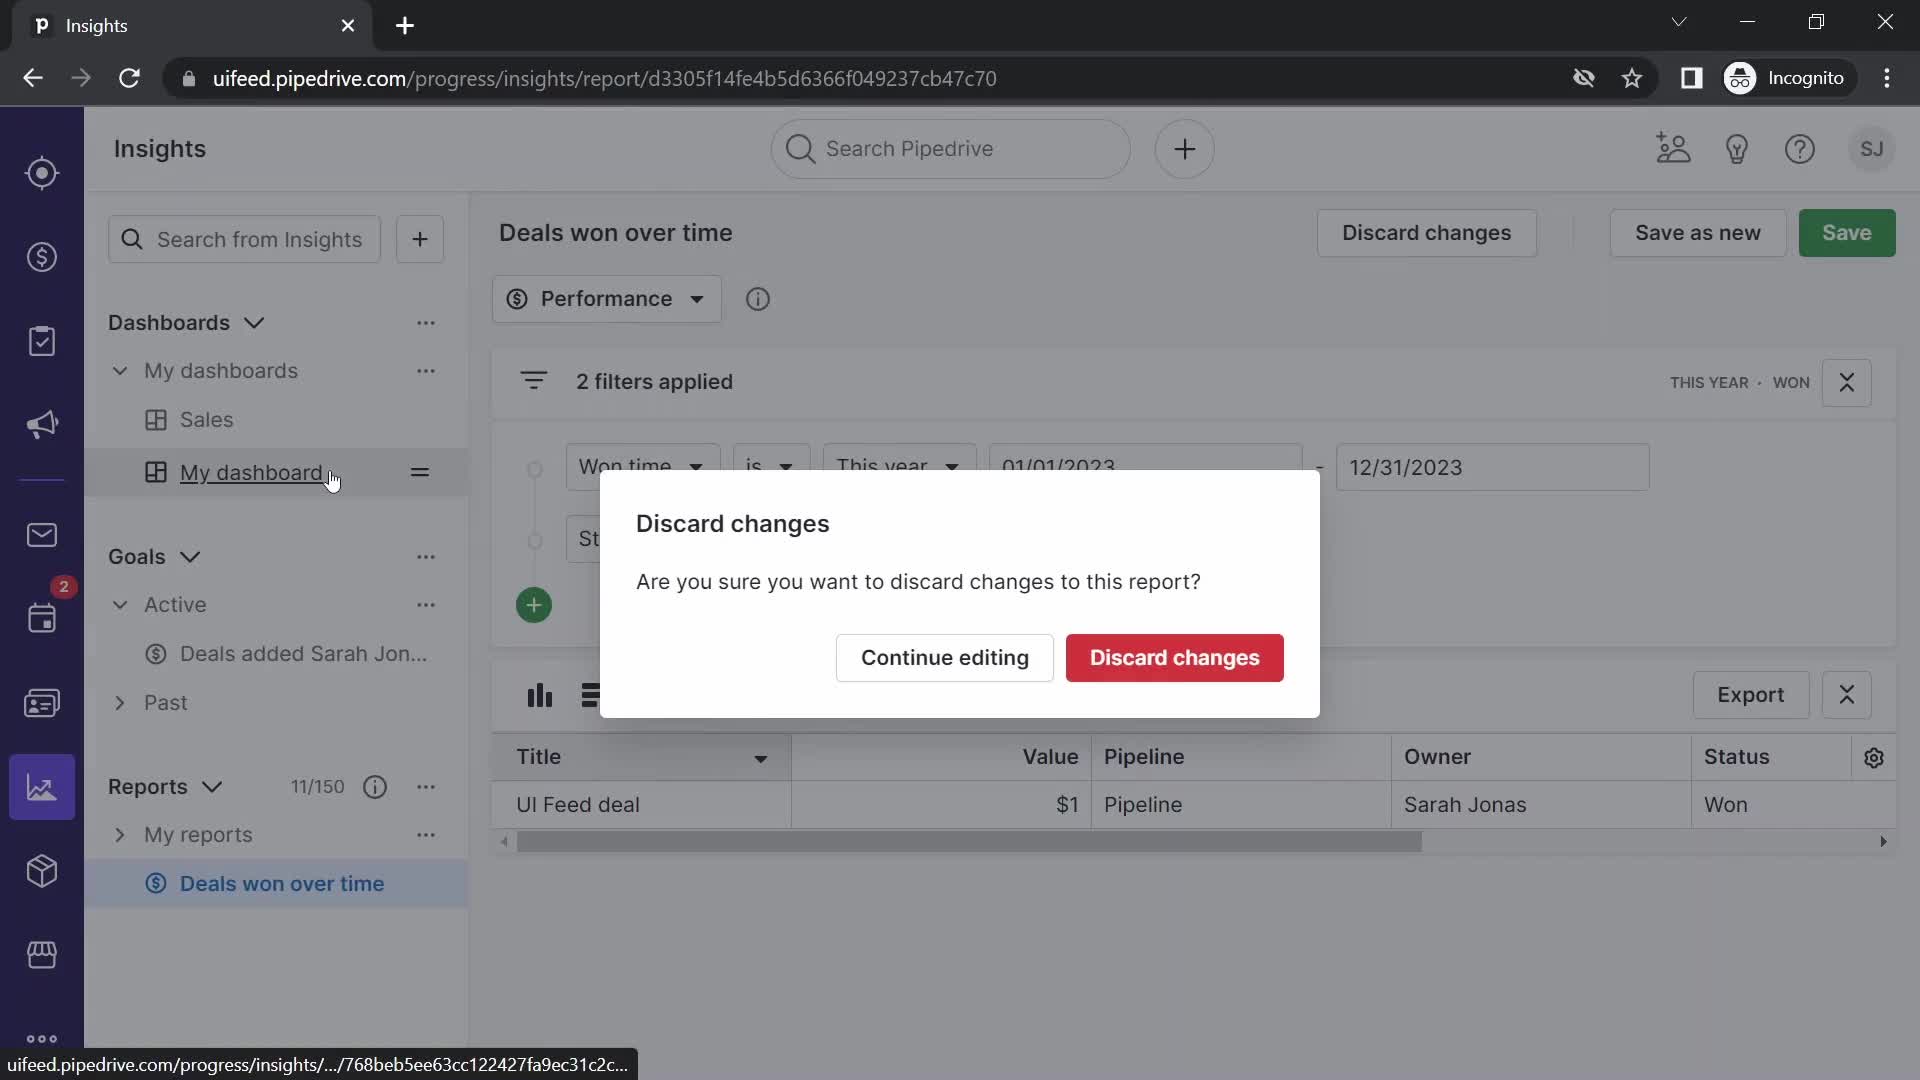Click add new Insights item plus button
The width and height of the screenshot is (1920, 1080).
click(420, 239)
